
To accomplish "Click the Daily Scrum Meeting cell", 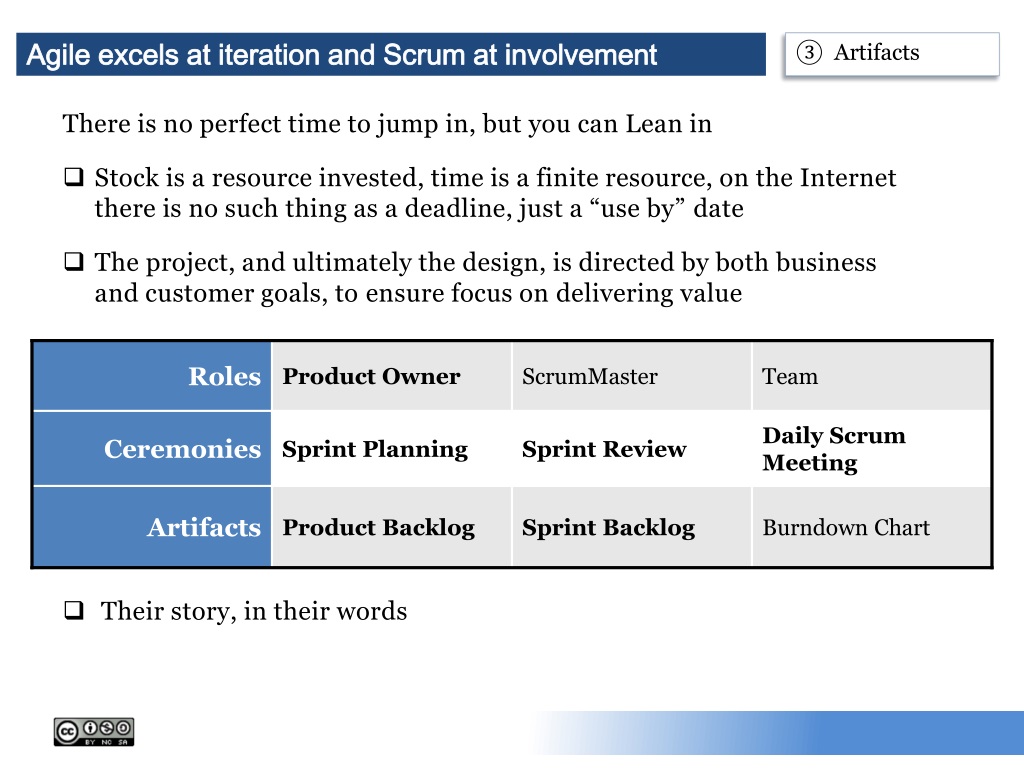I will pyautogui.click(x=871, y=449).
